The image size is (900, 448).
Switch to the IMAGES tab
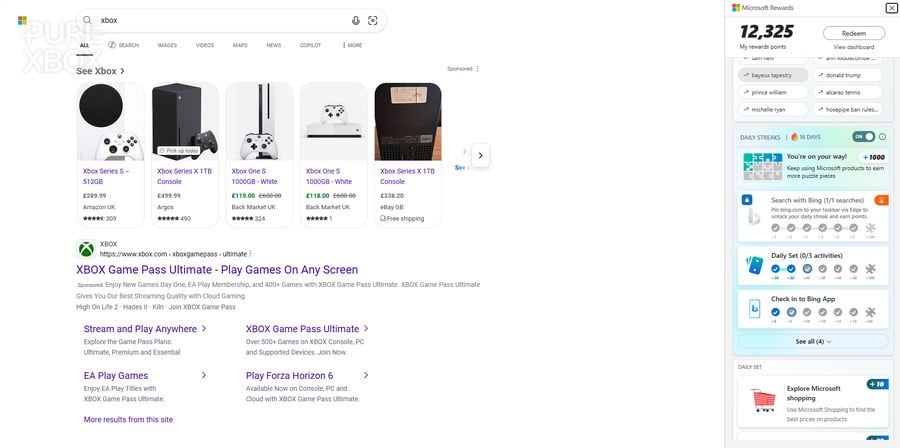point(167,45)
